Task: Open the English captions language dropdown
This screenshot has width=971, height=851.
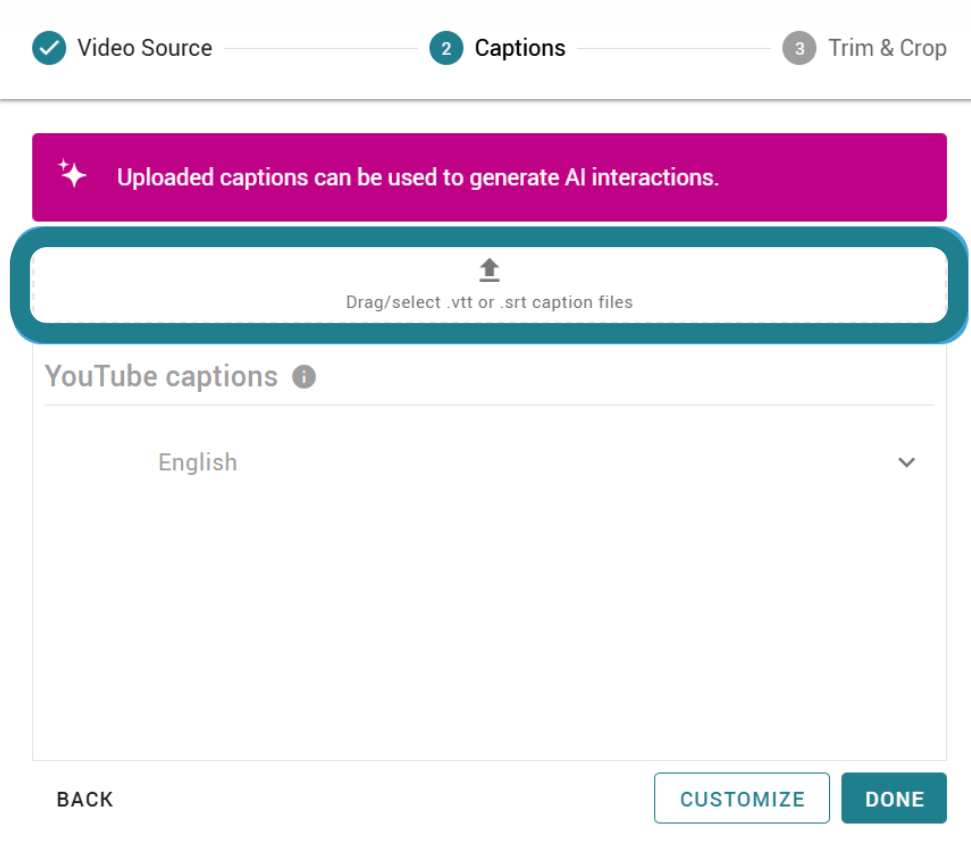Action: (489, 462)
